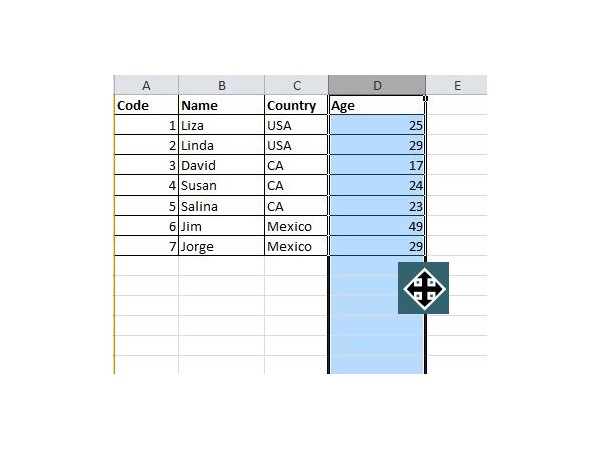600x450 pixels.
Task: Click the Code header cell
Action: point(146,105)
